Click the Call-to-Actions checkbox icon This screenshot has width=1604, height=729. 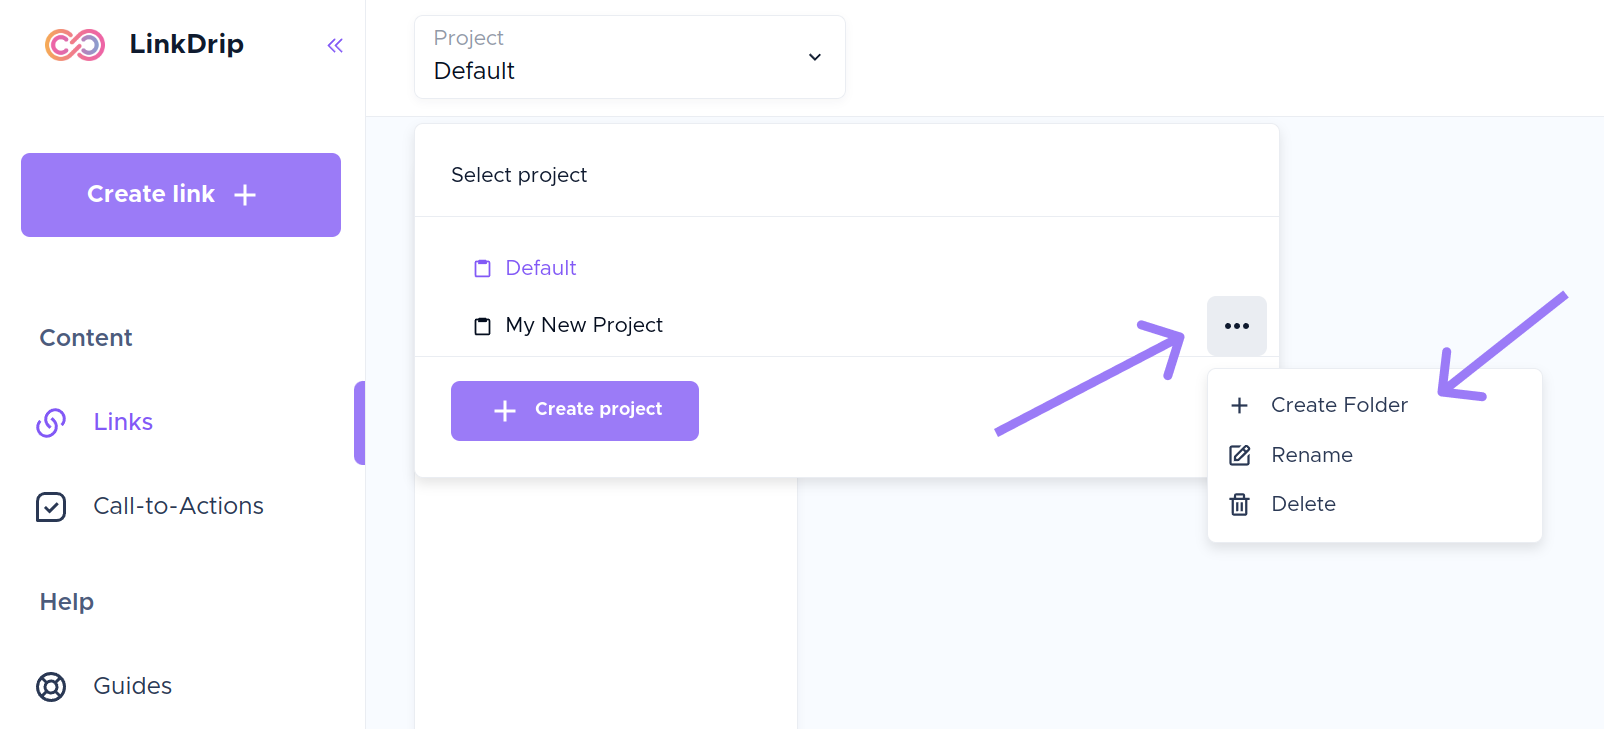pos(51,507)
